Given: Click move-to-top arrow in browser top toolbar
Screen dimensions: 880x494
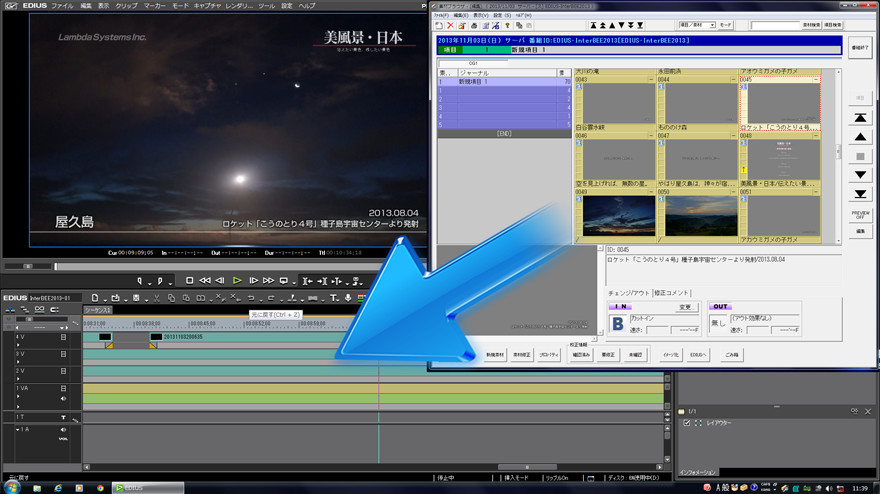Looking at the screenshot, I should 593,25.
